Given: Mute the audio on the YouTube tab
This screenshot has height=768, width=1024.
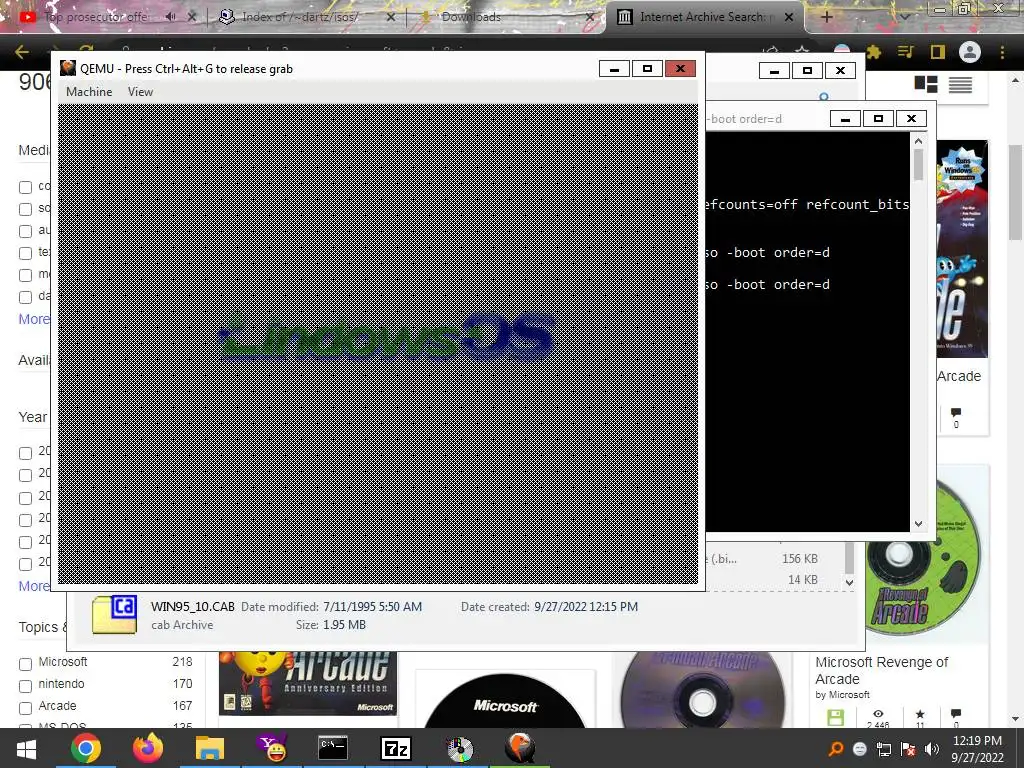Looking at the screenshot, I should click(x=170, y=17).
